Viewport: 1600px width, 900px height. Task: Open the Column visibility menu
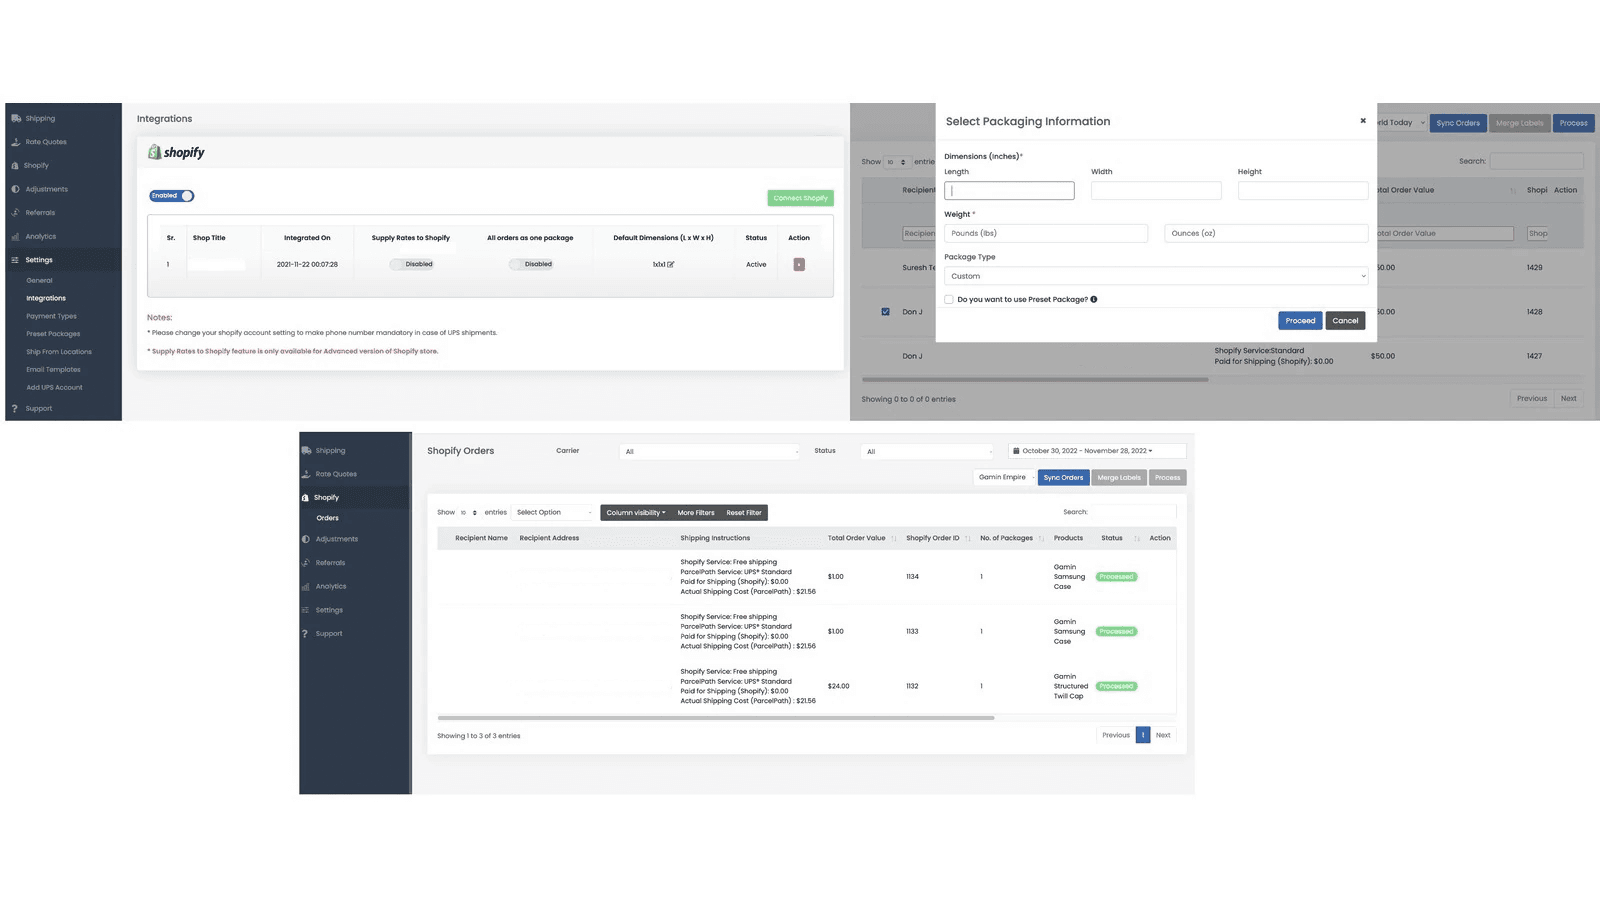[635, 512]
